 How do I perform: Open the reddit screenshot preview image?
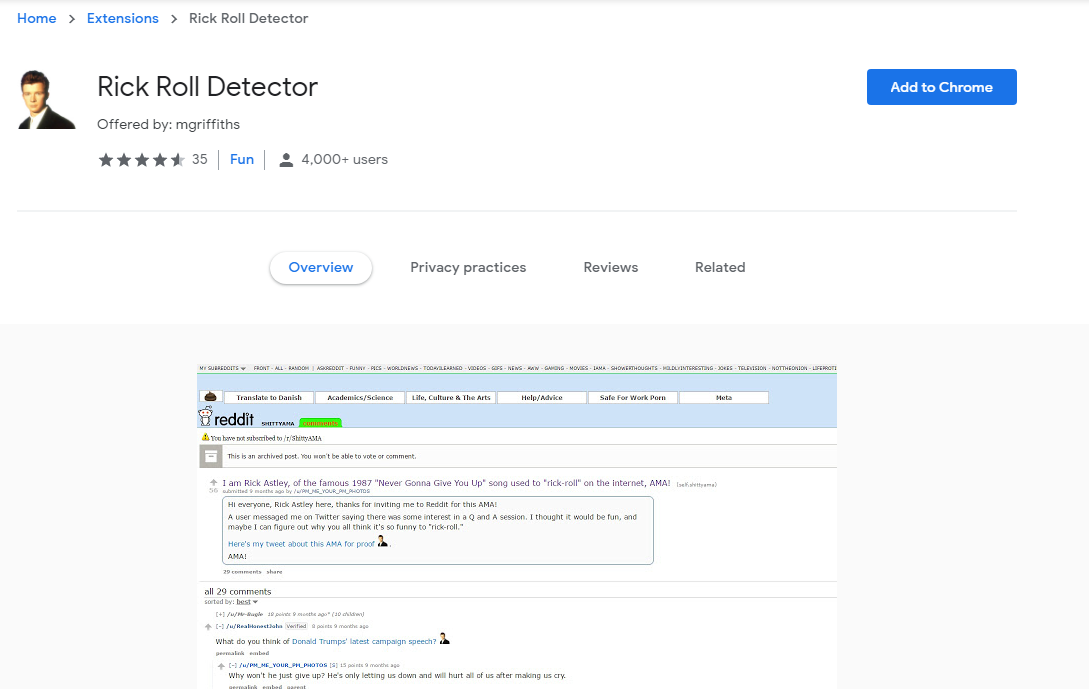(517, 526)
